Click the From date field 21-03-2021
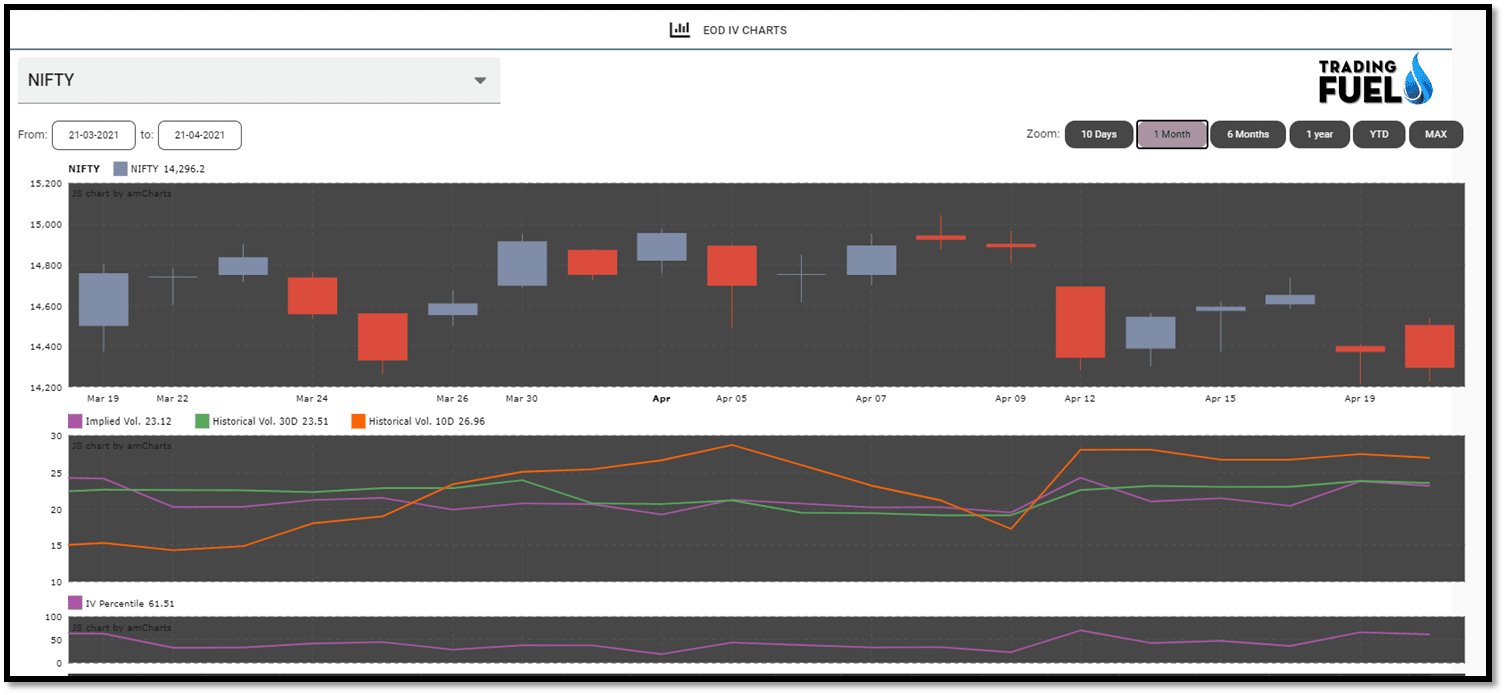Image resolution: width=1505 pixels, height=695 pixels. [x=93, y=135]
